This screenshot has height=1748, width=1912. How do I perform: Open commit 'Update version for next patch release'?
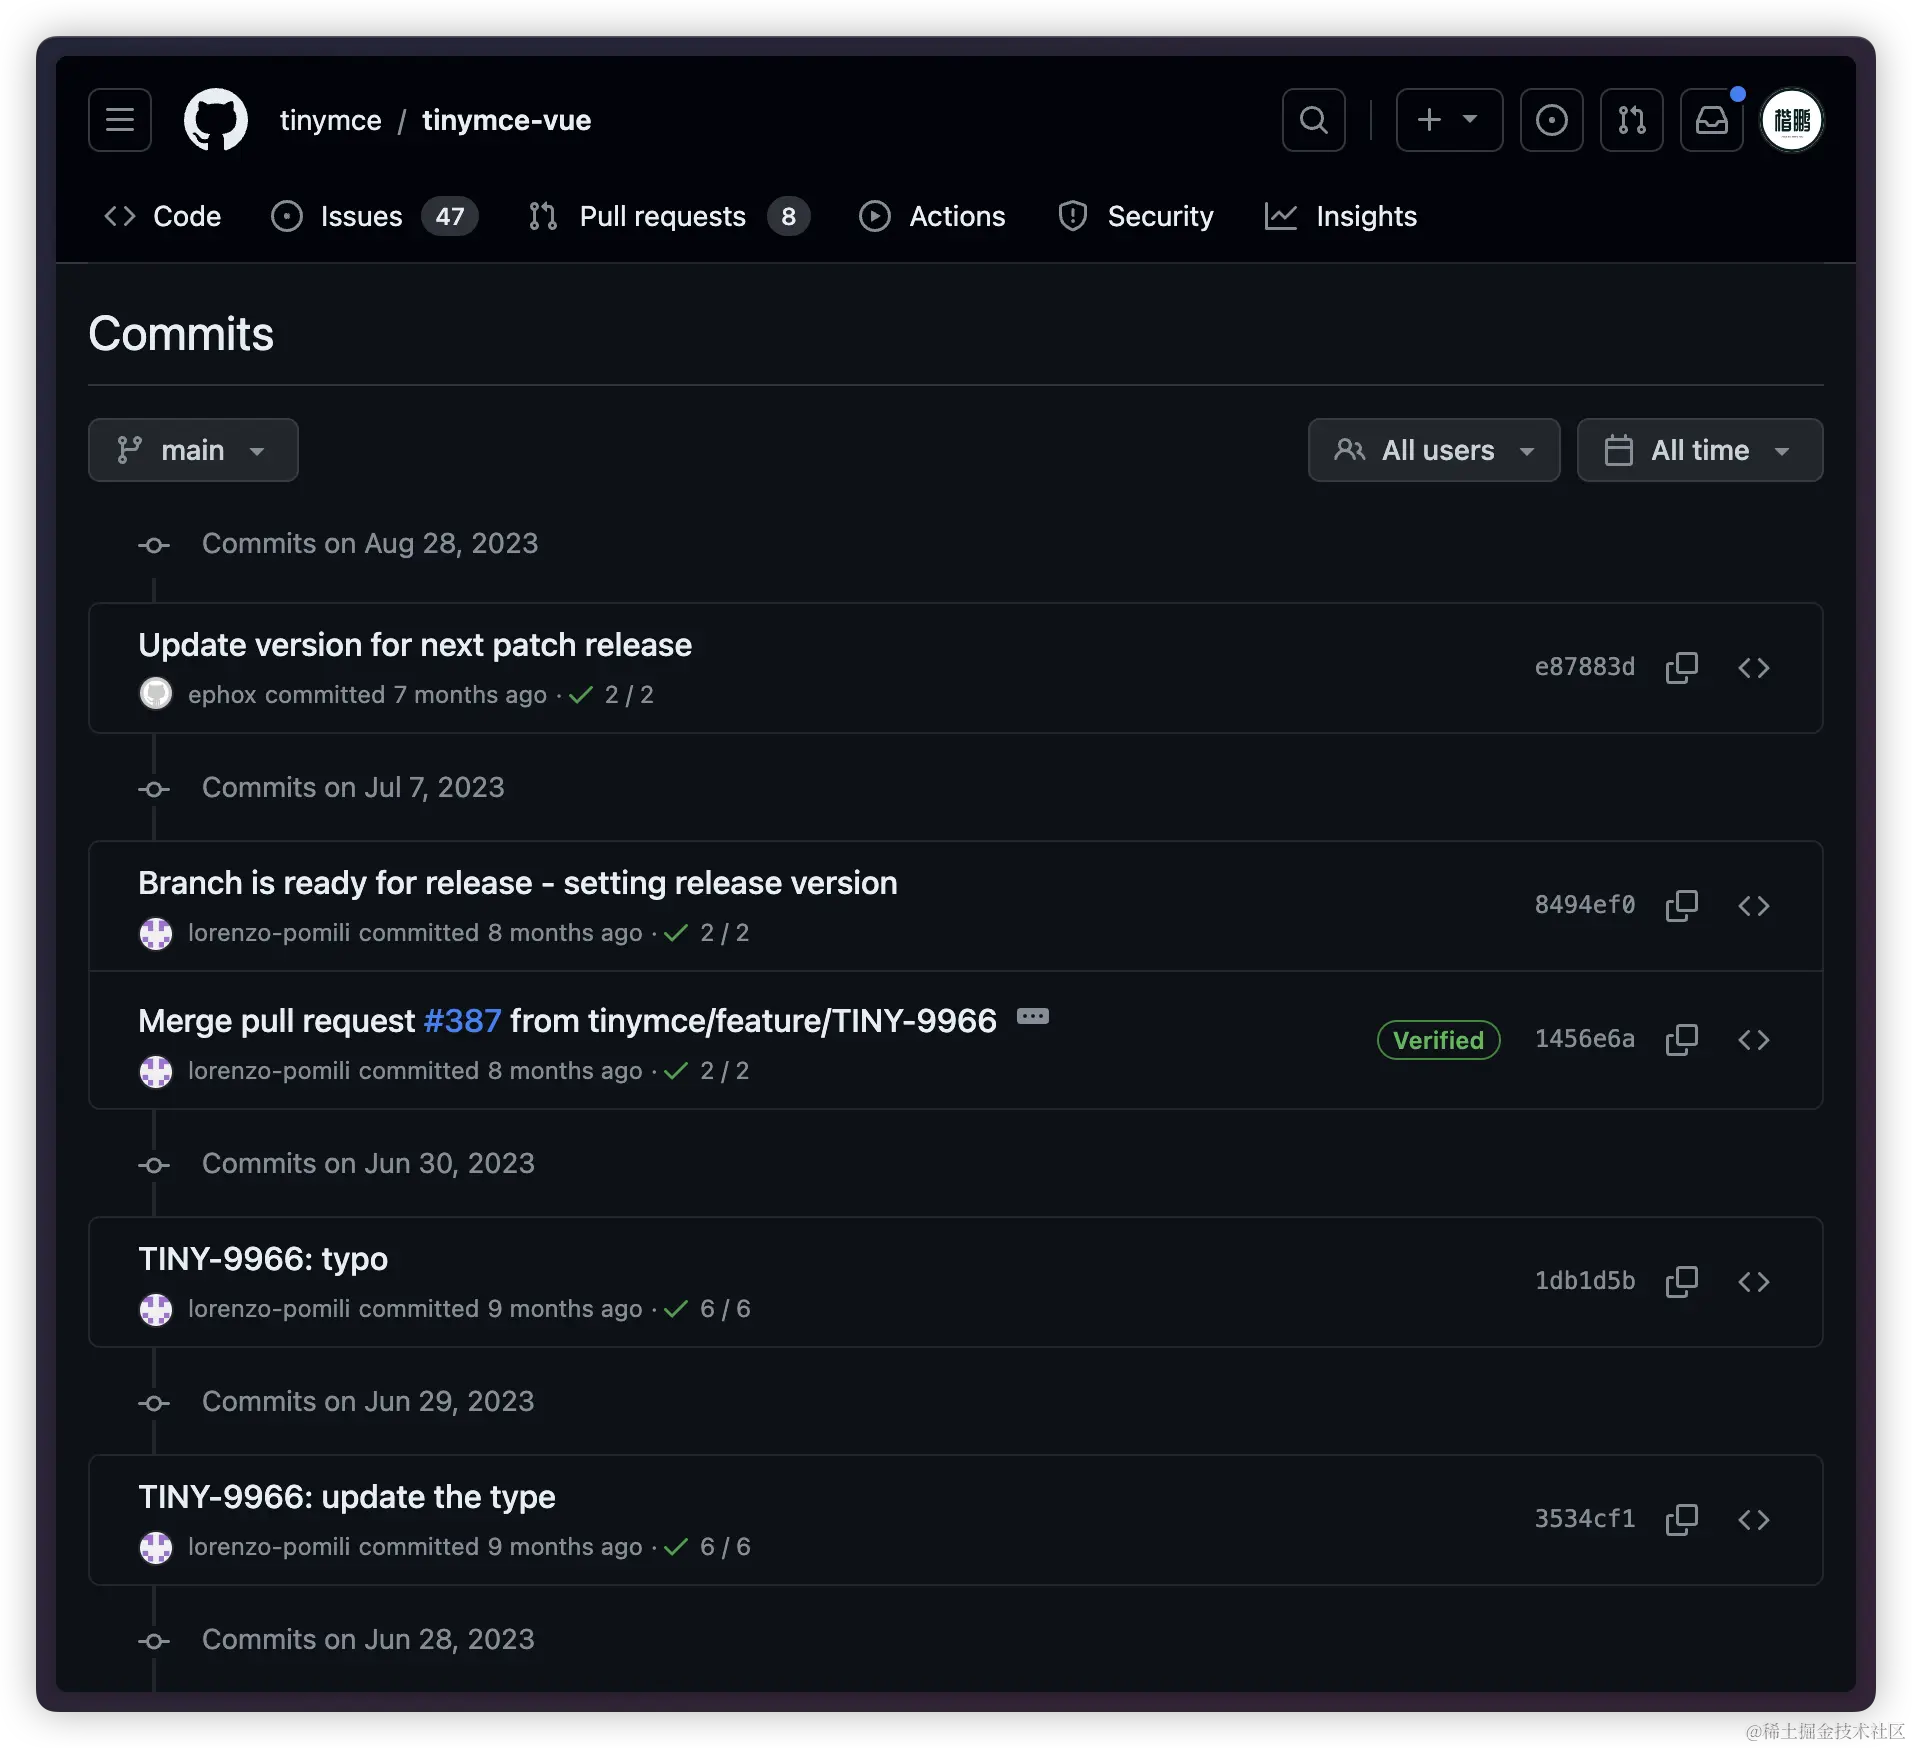click(415, 645)
